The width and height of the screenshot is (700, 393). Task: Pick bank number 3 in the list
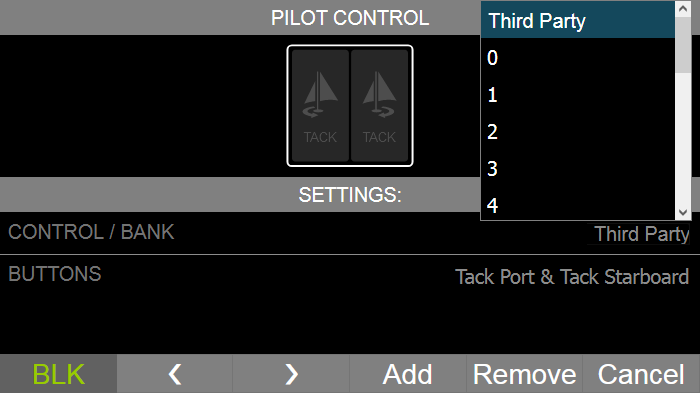pyautogui.click(x=578, y=168)
